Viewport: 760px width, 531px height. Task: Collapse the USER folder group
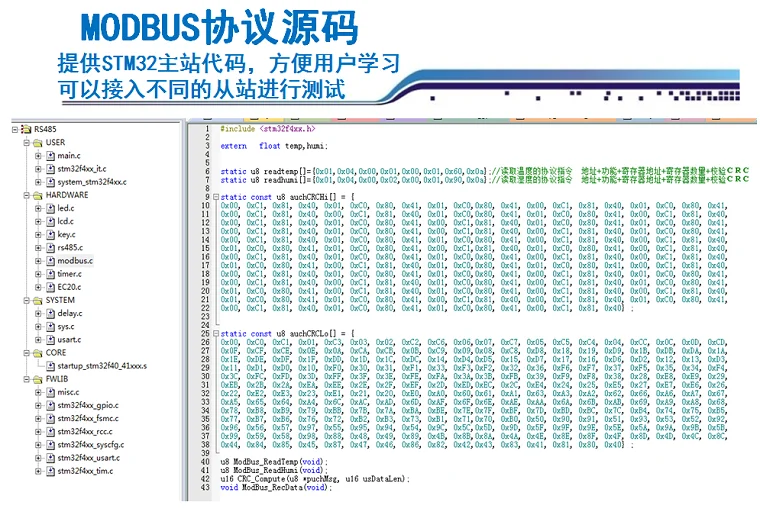coord(27,142)
